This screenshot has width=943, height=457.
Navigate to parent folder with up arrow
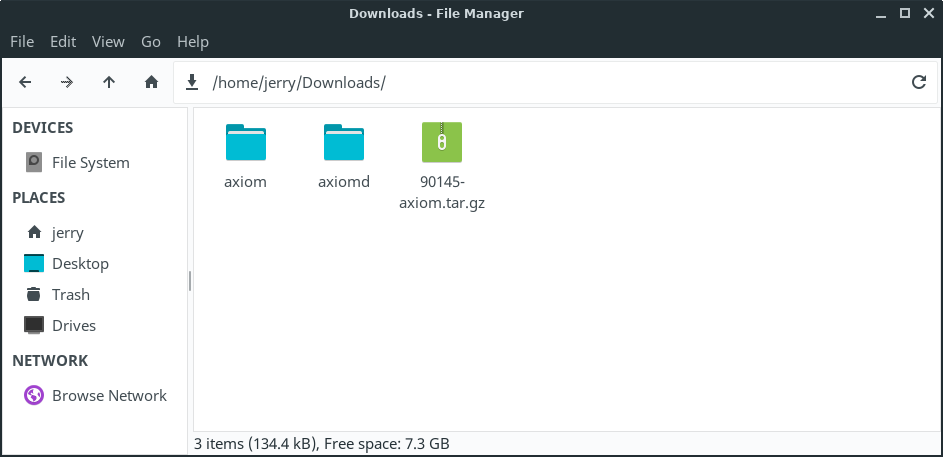click(x=109, y=82)
